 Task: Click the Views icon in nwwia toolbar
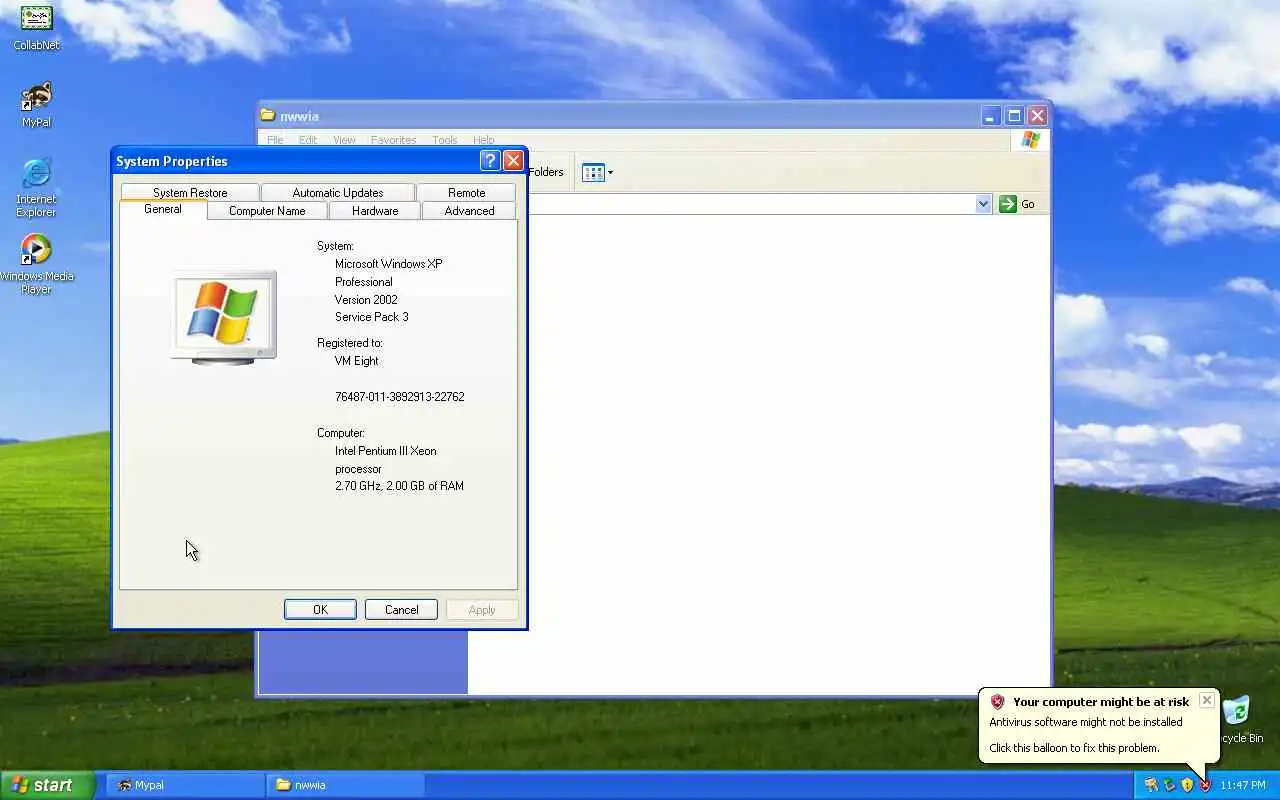pyautogui.click(x=593, y=173)
